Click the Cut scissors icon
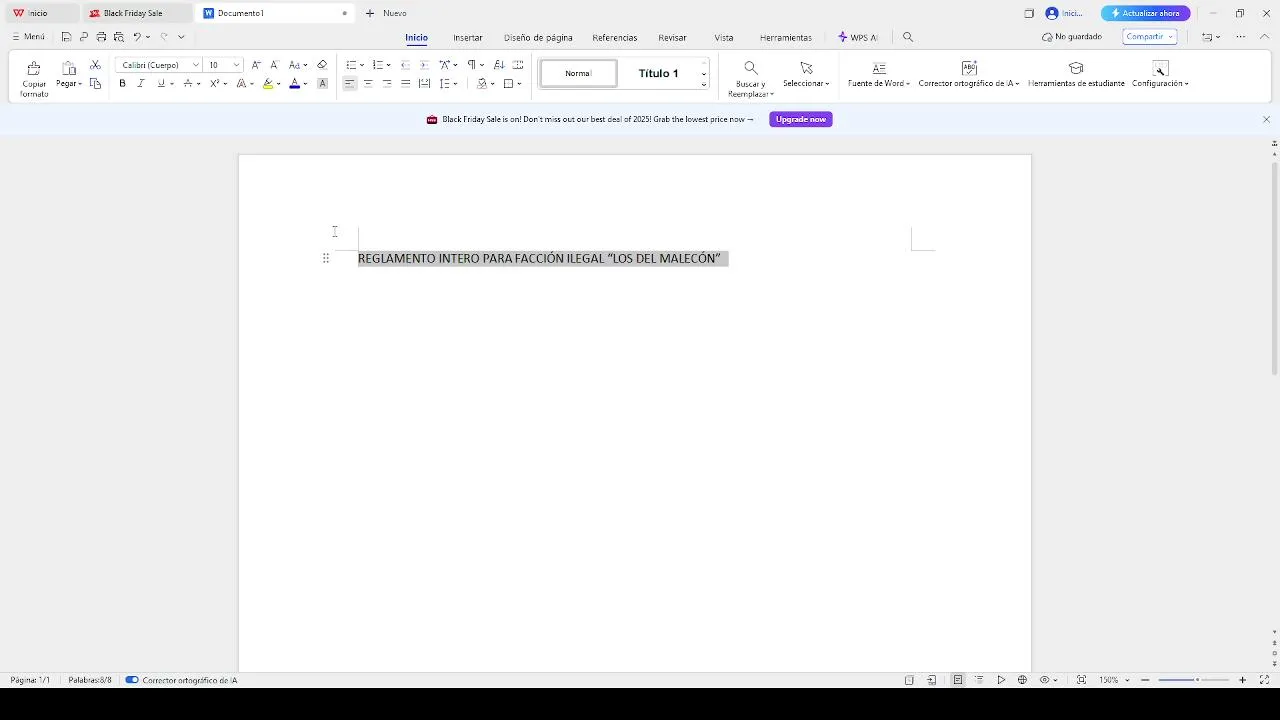 [95, 65]
